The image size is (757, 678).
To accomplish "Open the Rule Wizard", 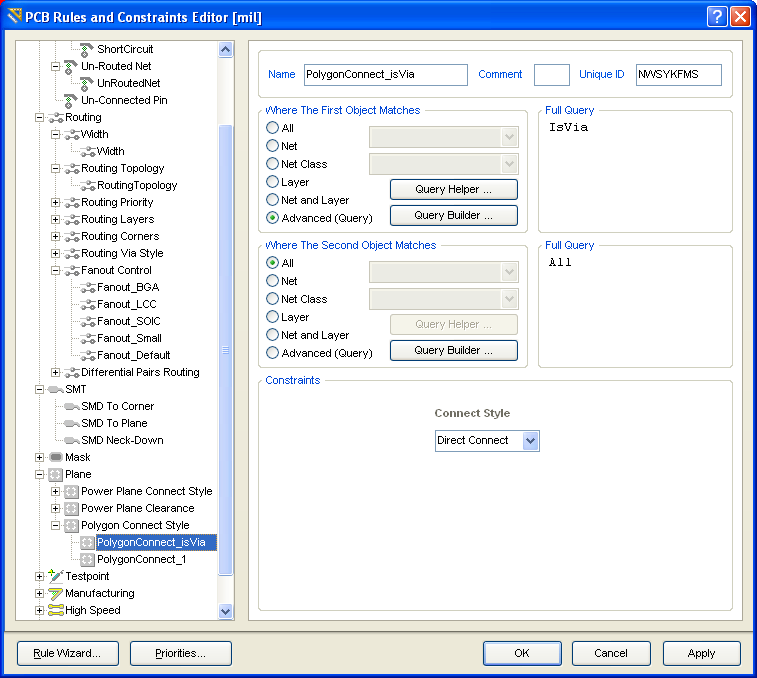I will click(x=67, y=653).
